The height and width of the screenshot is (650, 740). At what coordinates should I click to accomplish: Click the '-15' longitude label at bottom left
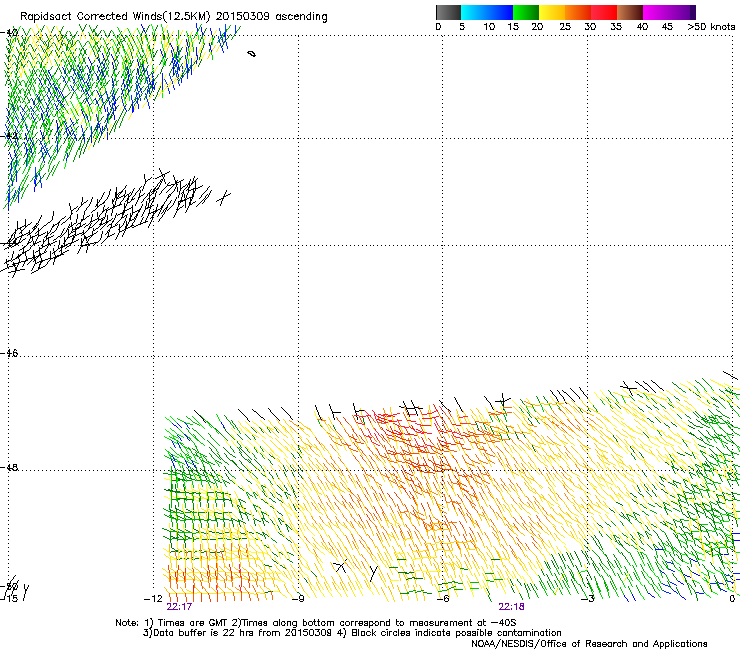(x=9, y=598)
